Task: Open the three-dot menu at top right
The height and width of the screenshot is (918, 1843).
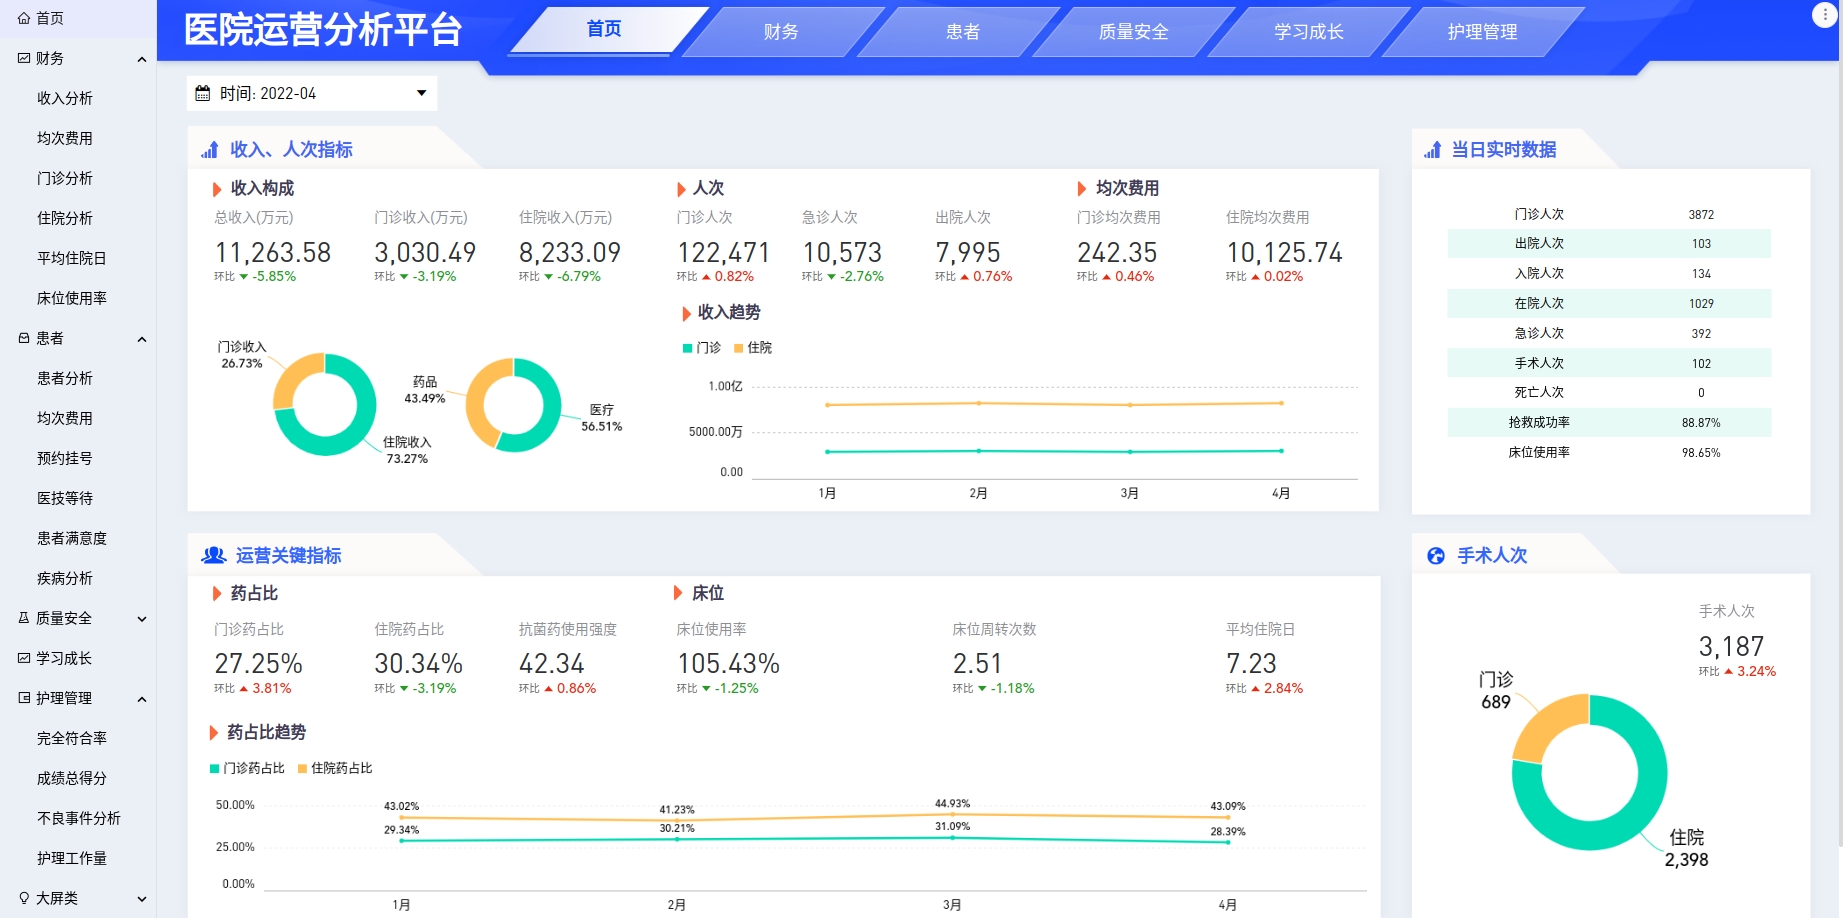Action: [x=1825, y=15]
